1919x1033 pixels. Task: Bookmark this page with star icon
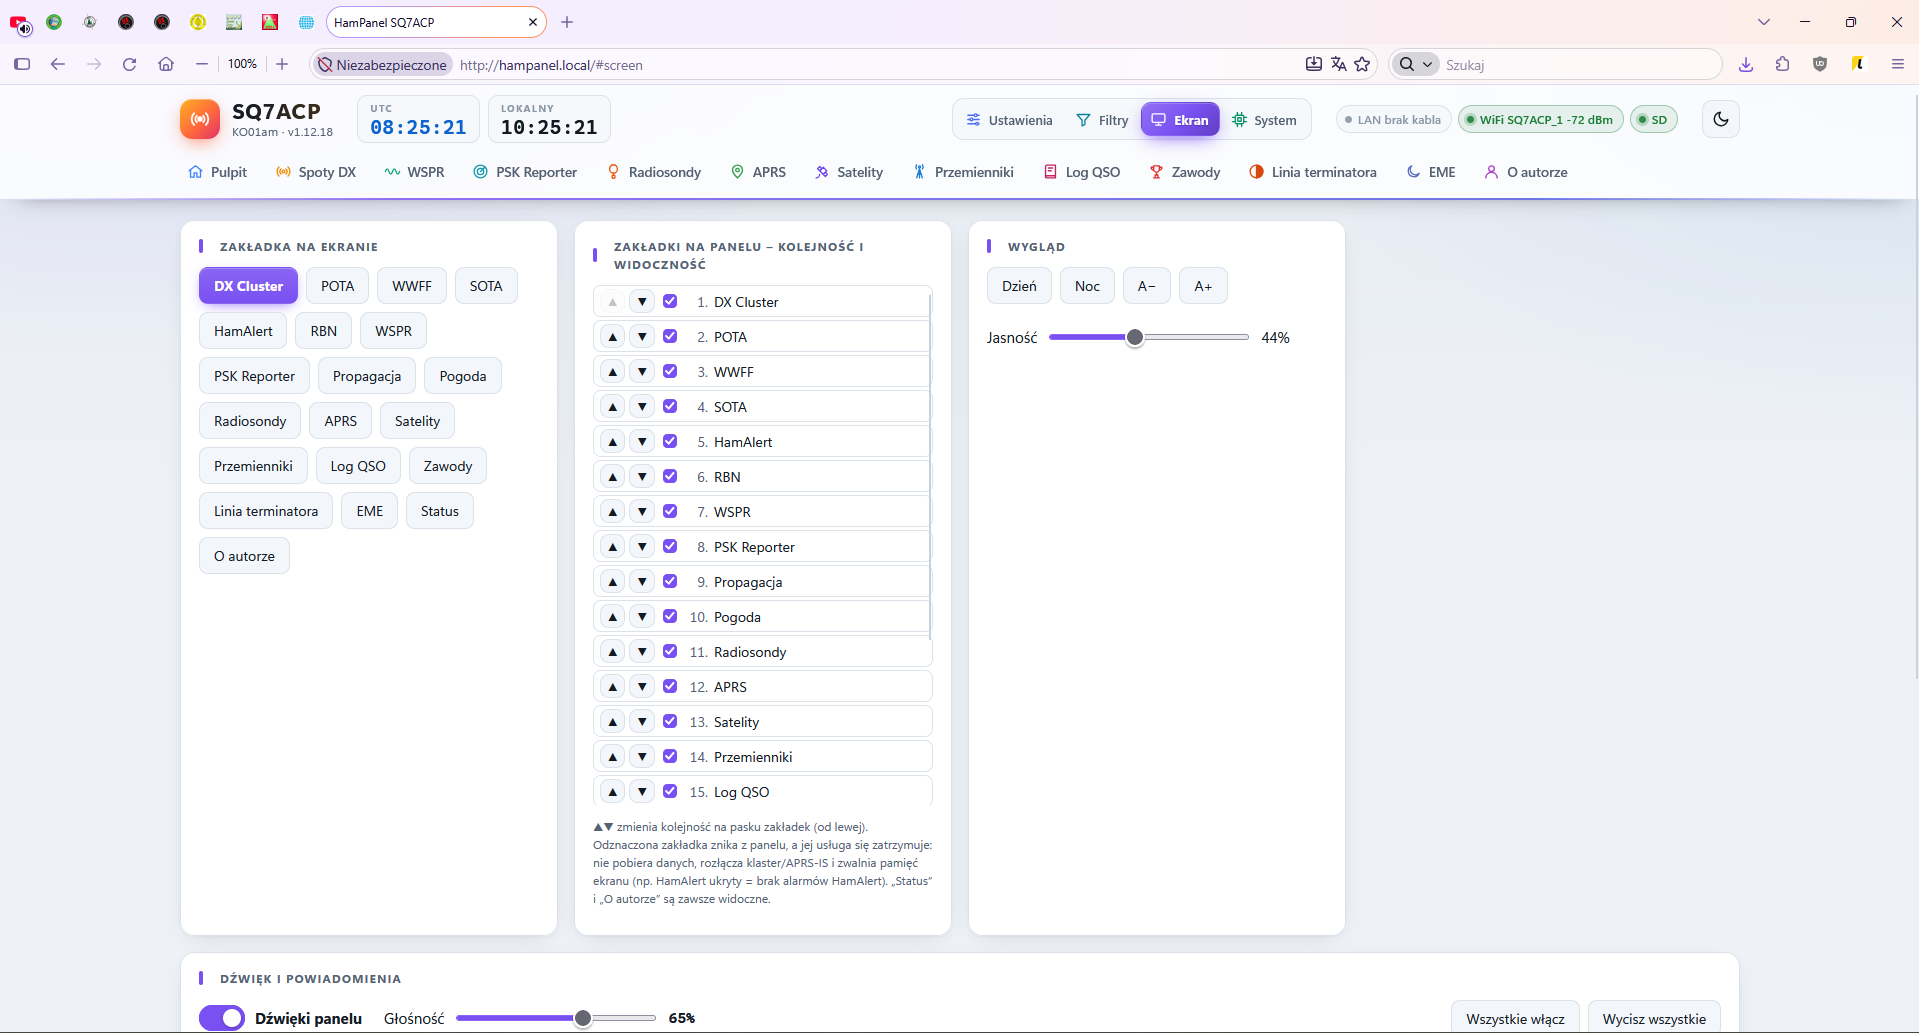(x=1362, y=64)
